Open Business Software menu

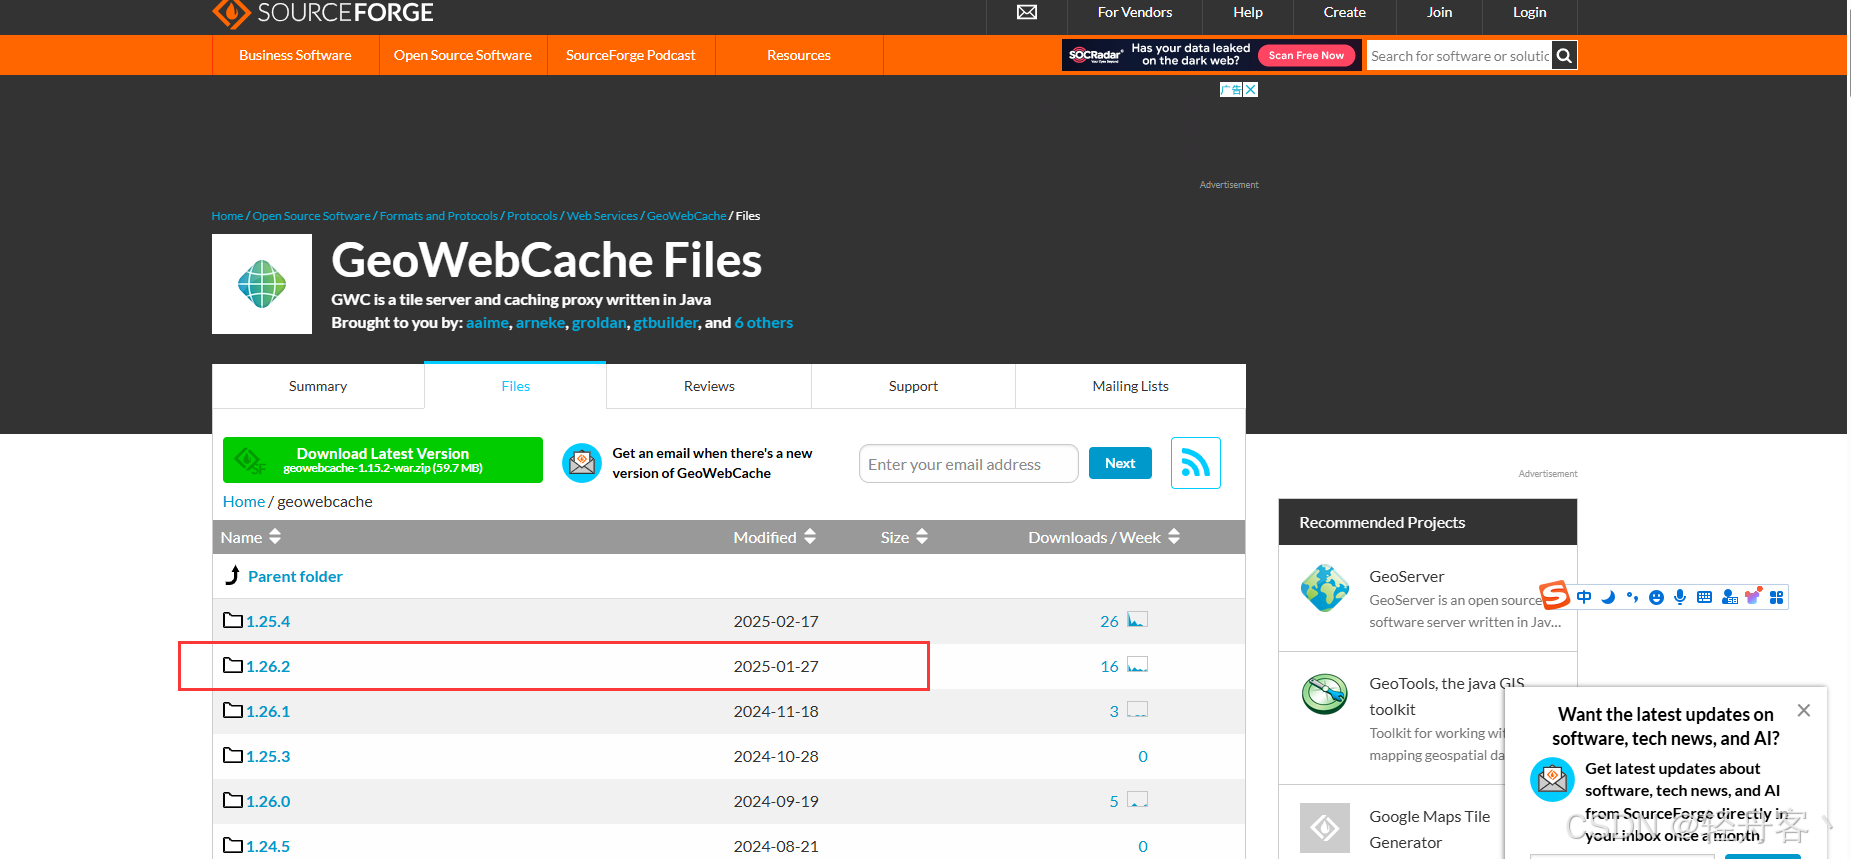(295, 55)
